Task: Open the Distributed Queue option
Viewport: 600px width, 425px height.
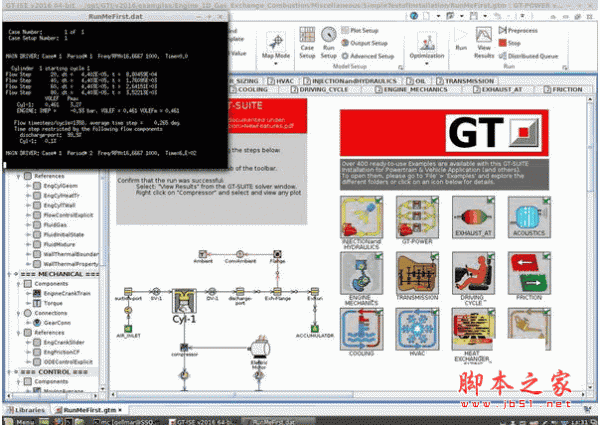Action: pyautogui.click(x=528, y=56)
